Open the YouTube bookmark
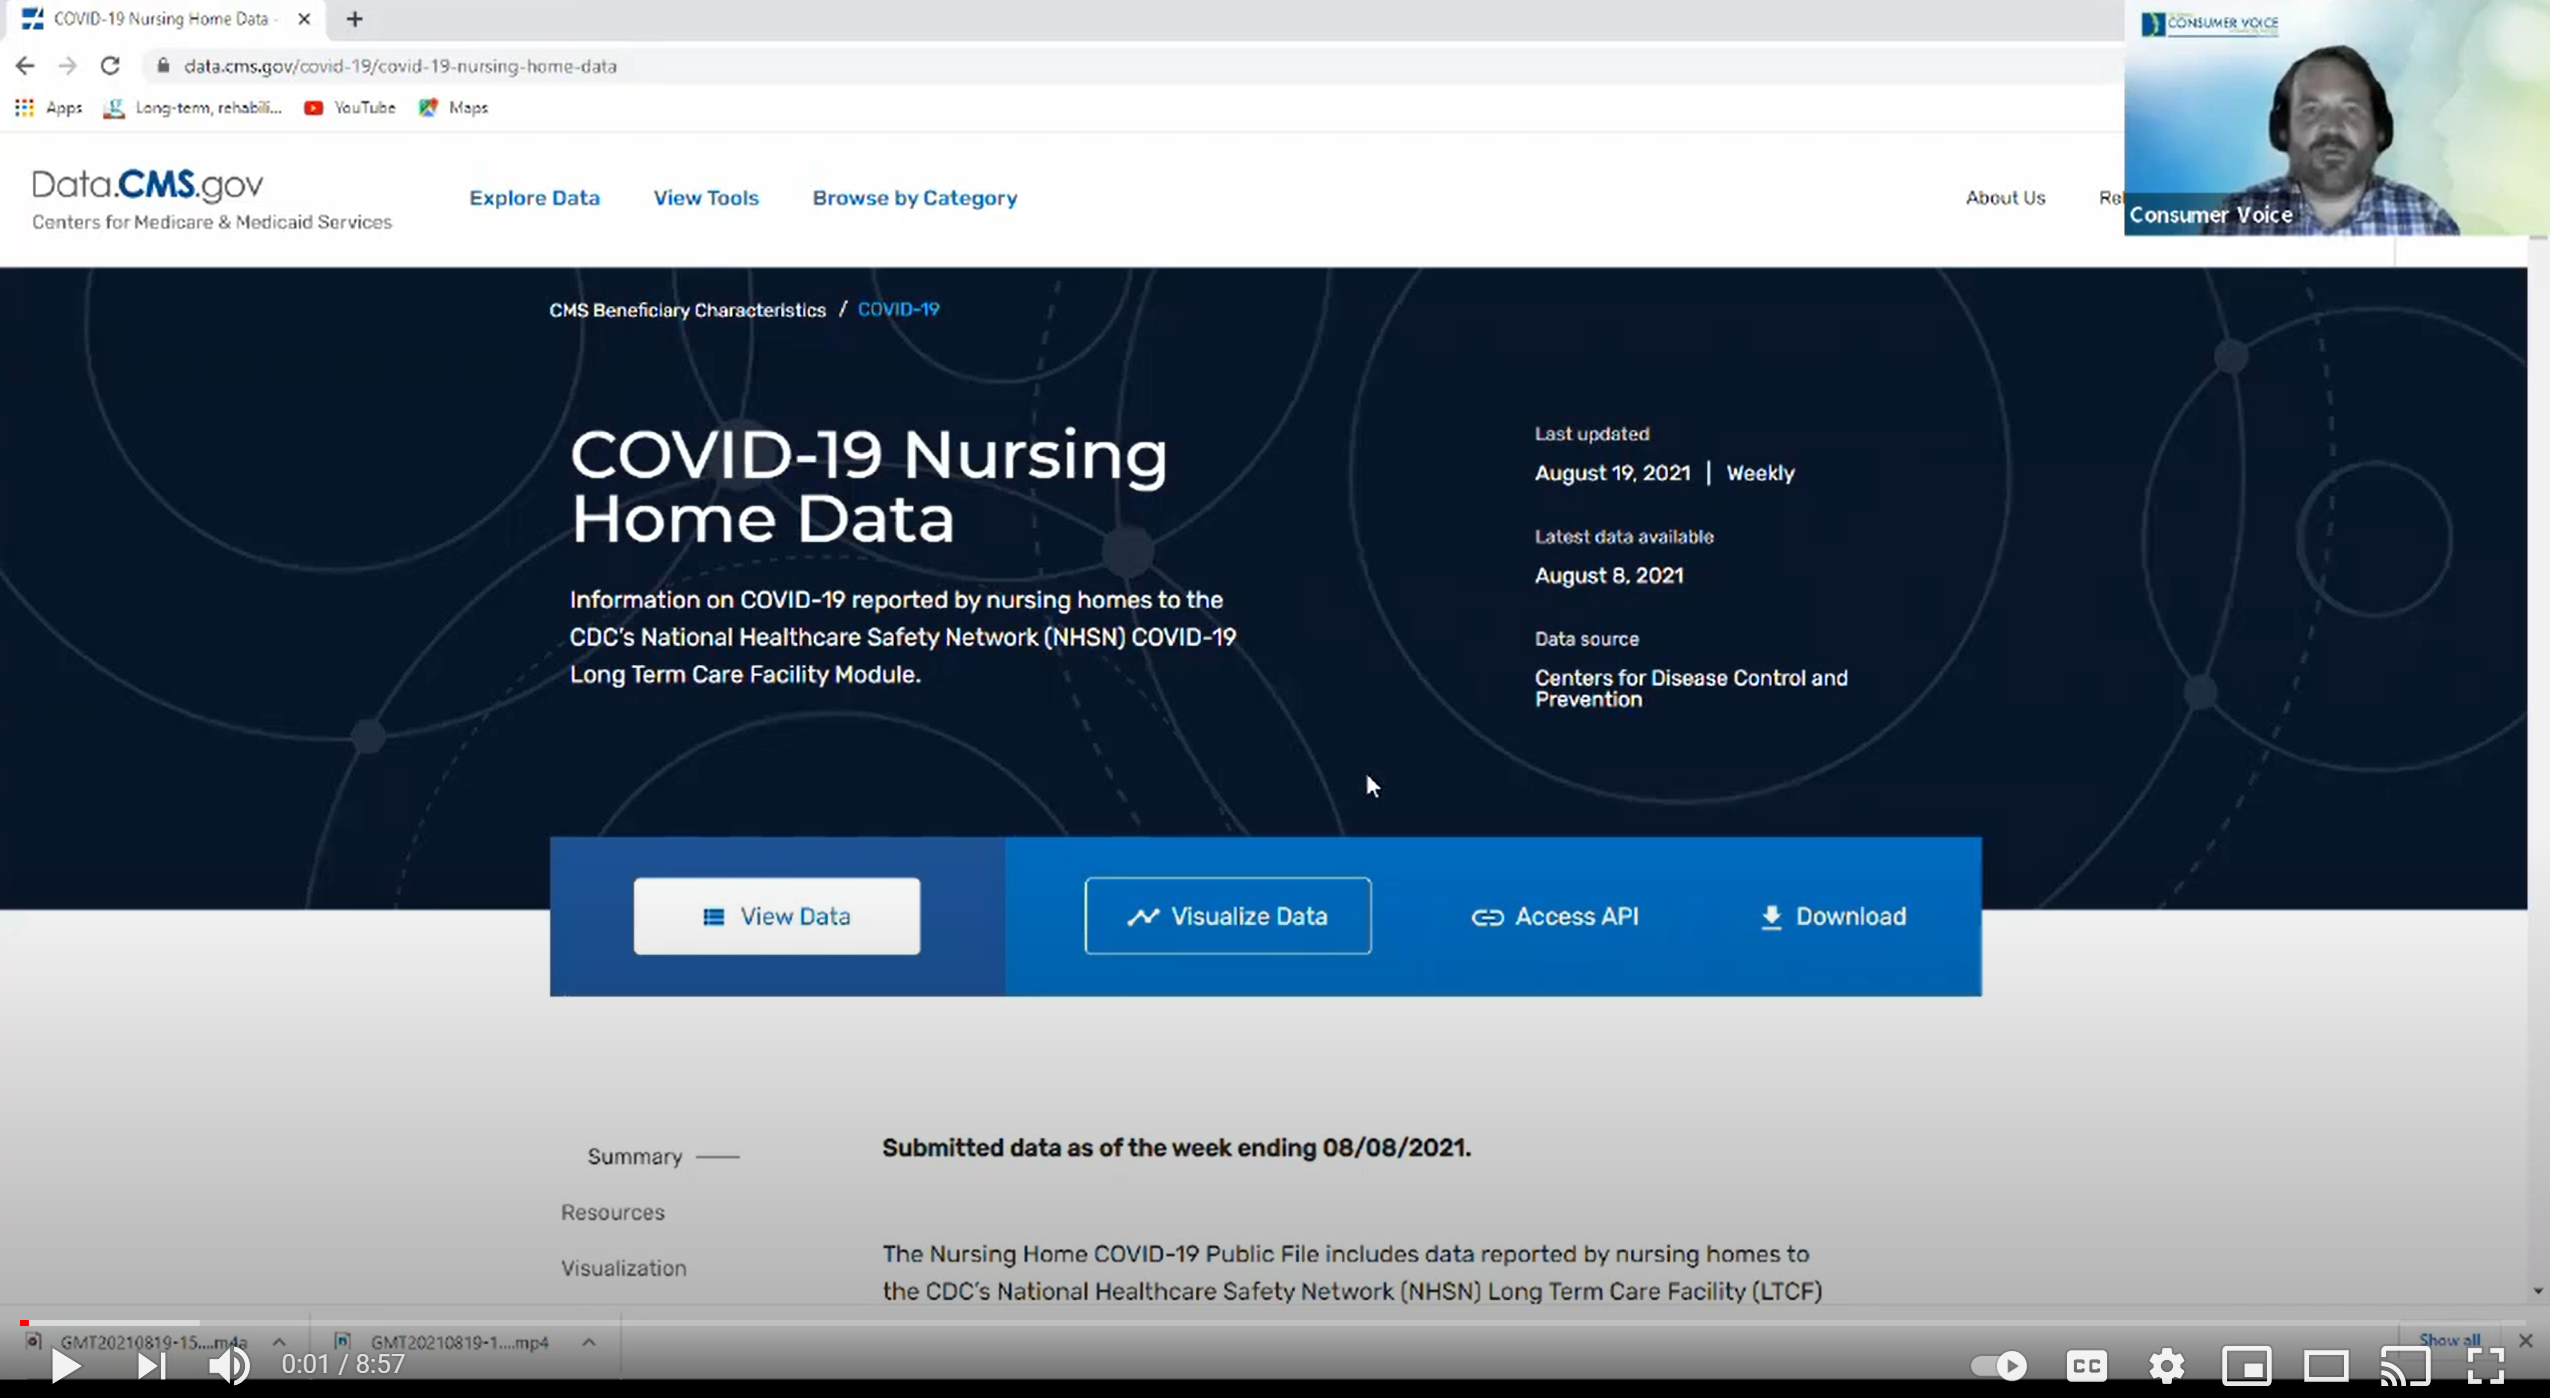Screen dimensions: 2550x1398 pyautogui.click(x=350, y=107)
